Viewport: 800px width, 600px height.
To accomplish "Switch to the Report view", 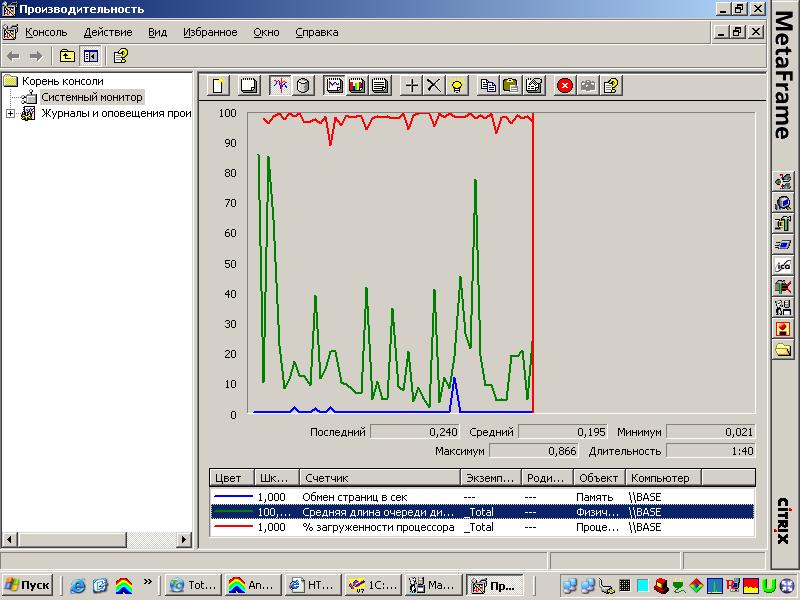I will pyautogui.click(x=380, y=86).
